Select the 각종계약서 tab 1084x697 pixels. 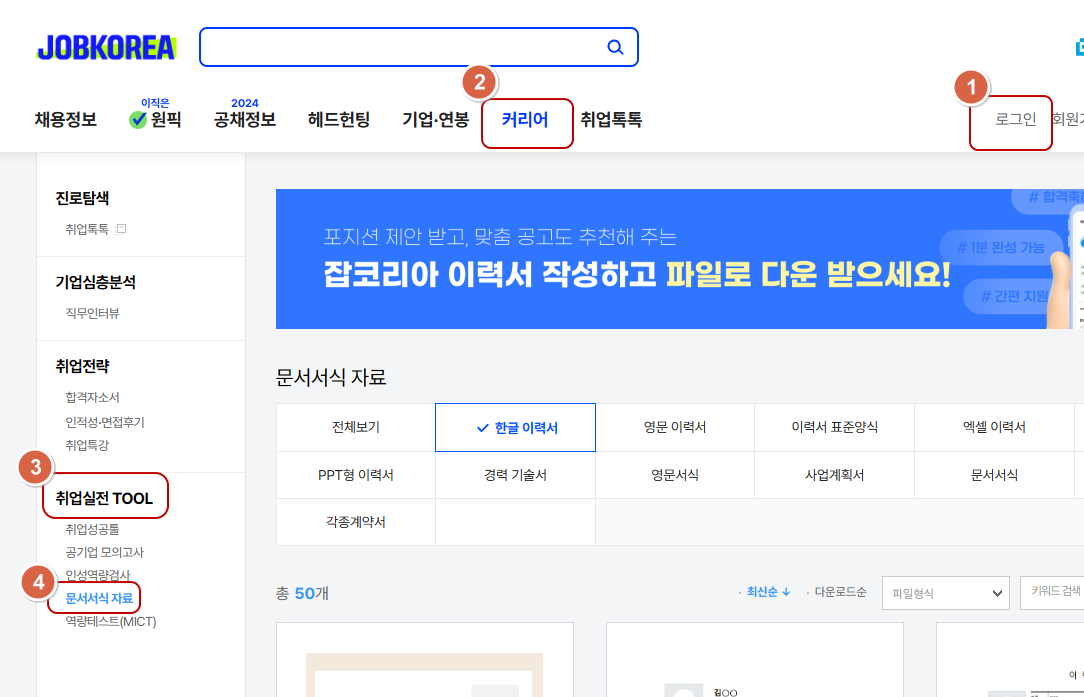(355, 522)
